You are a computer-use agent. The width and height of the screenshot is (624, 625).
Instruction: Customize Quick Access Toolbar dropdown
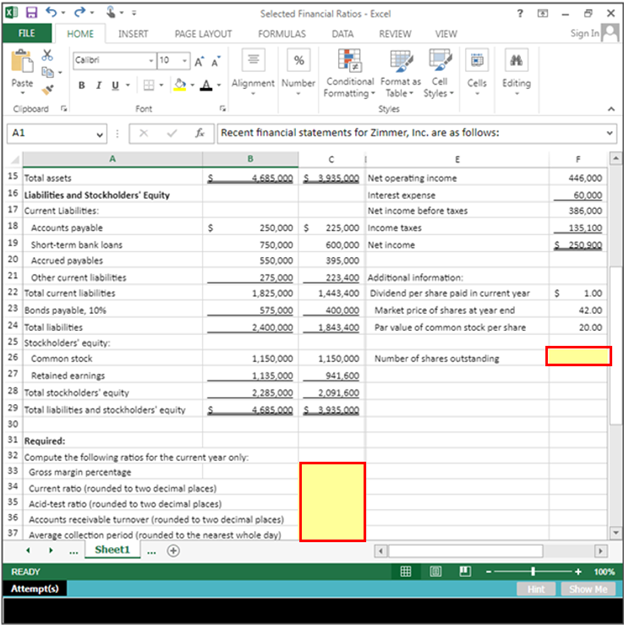134,13
